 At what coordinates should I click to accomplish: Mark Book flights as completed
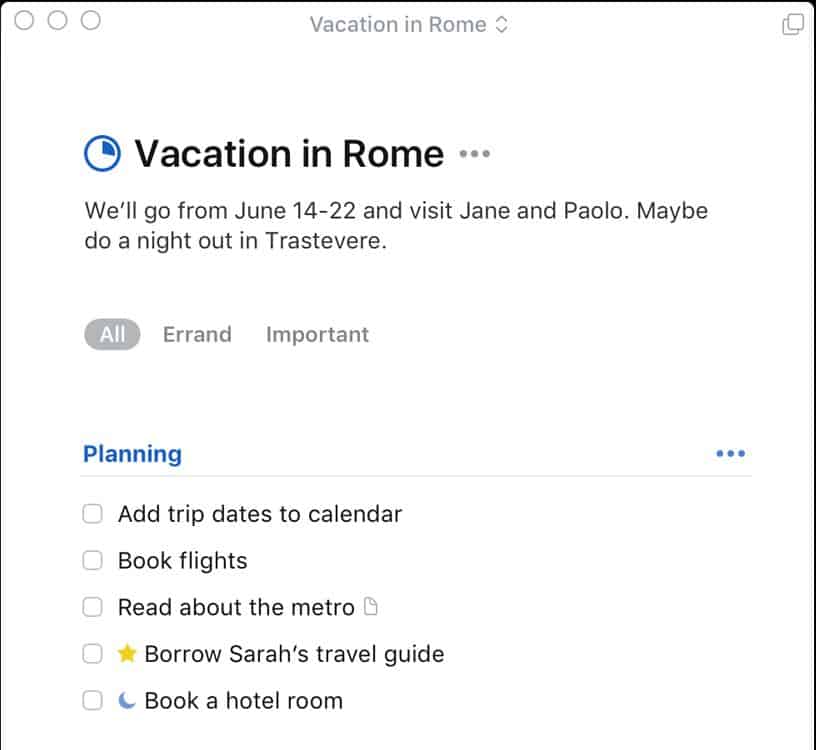pyautogui.click(x=92, y=560)
